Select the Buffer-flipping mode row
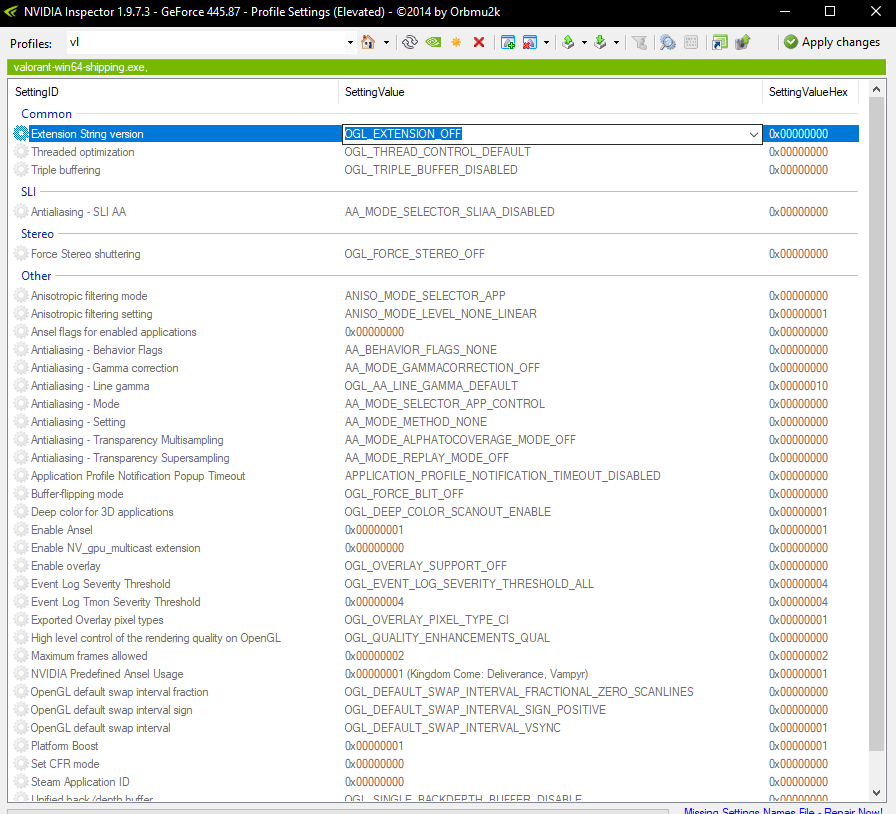896x814 pixels. [435, 494]
